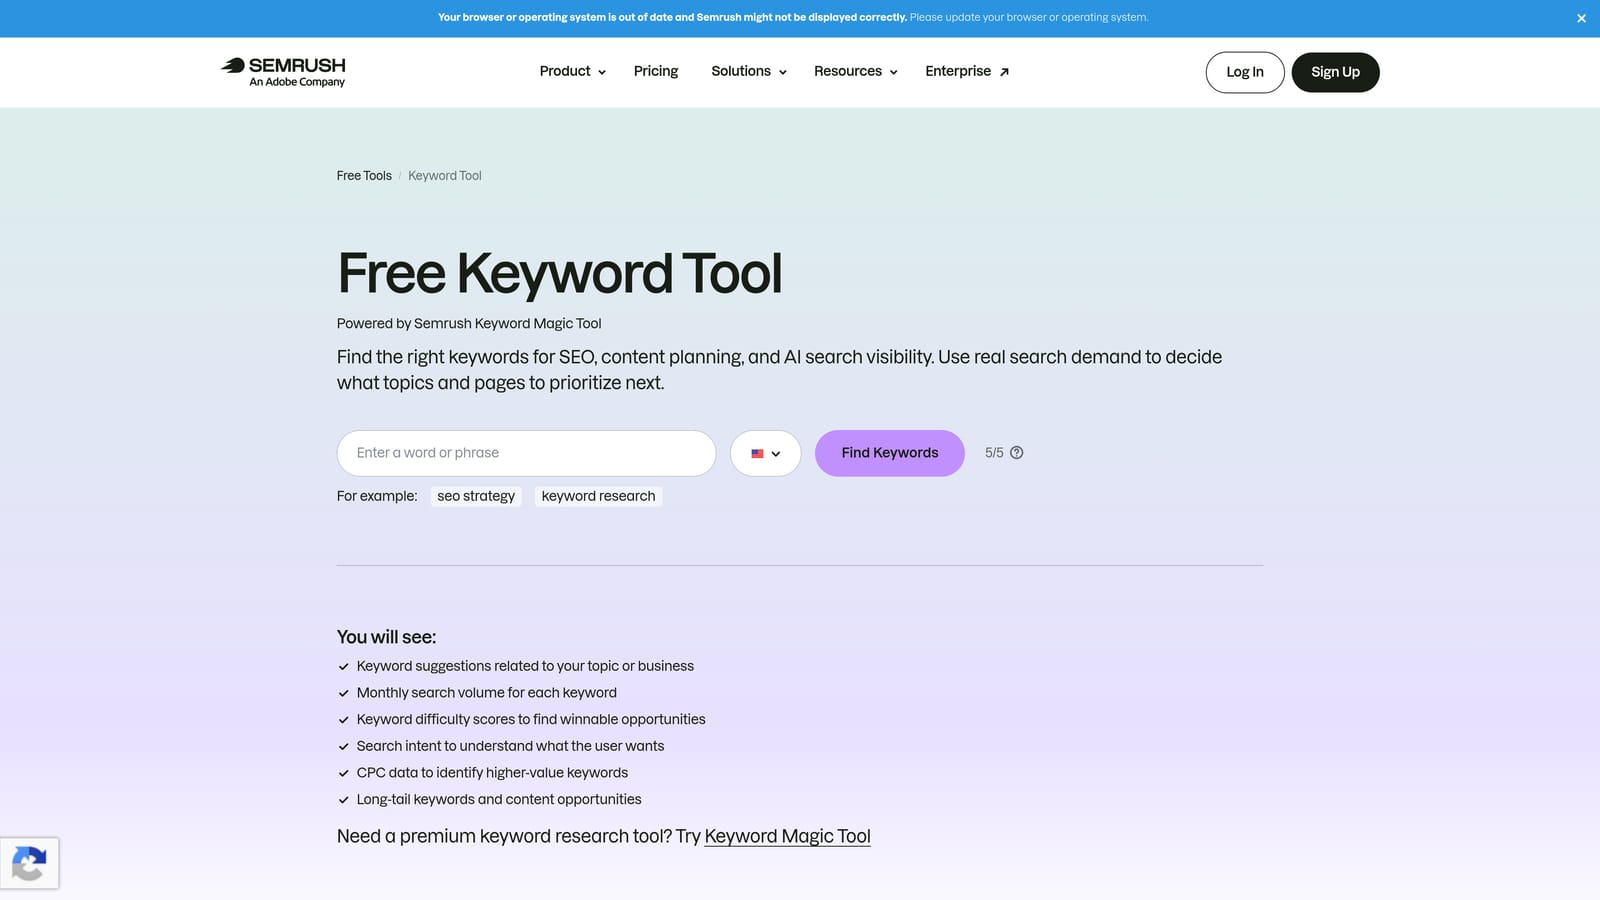Screen dimensions: 1600x900
Task: Click the Semrush logo
Action: coord(283,72)
